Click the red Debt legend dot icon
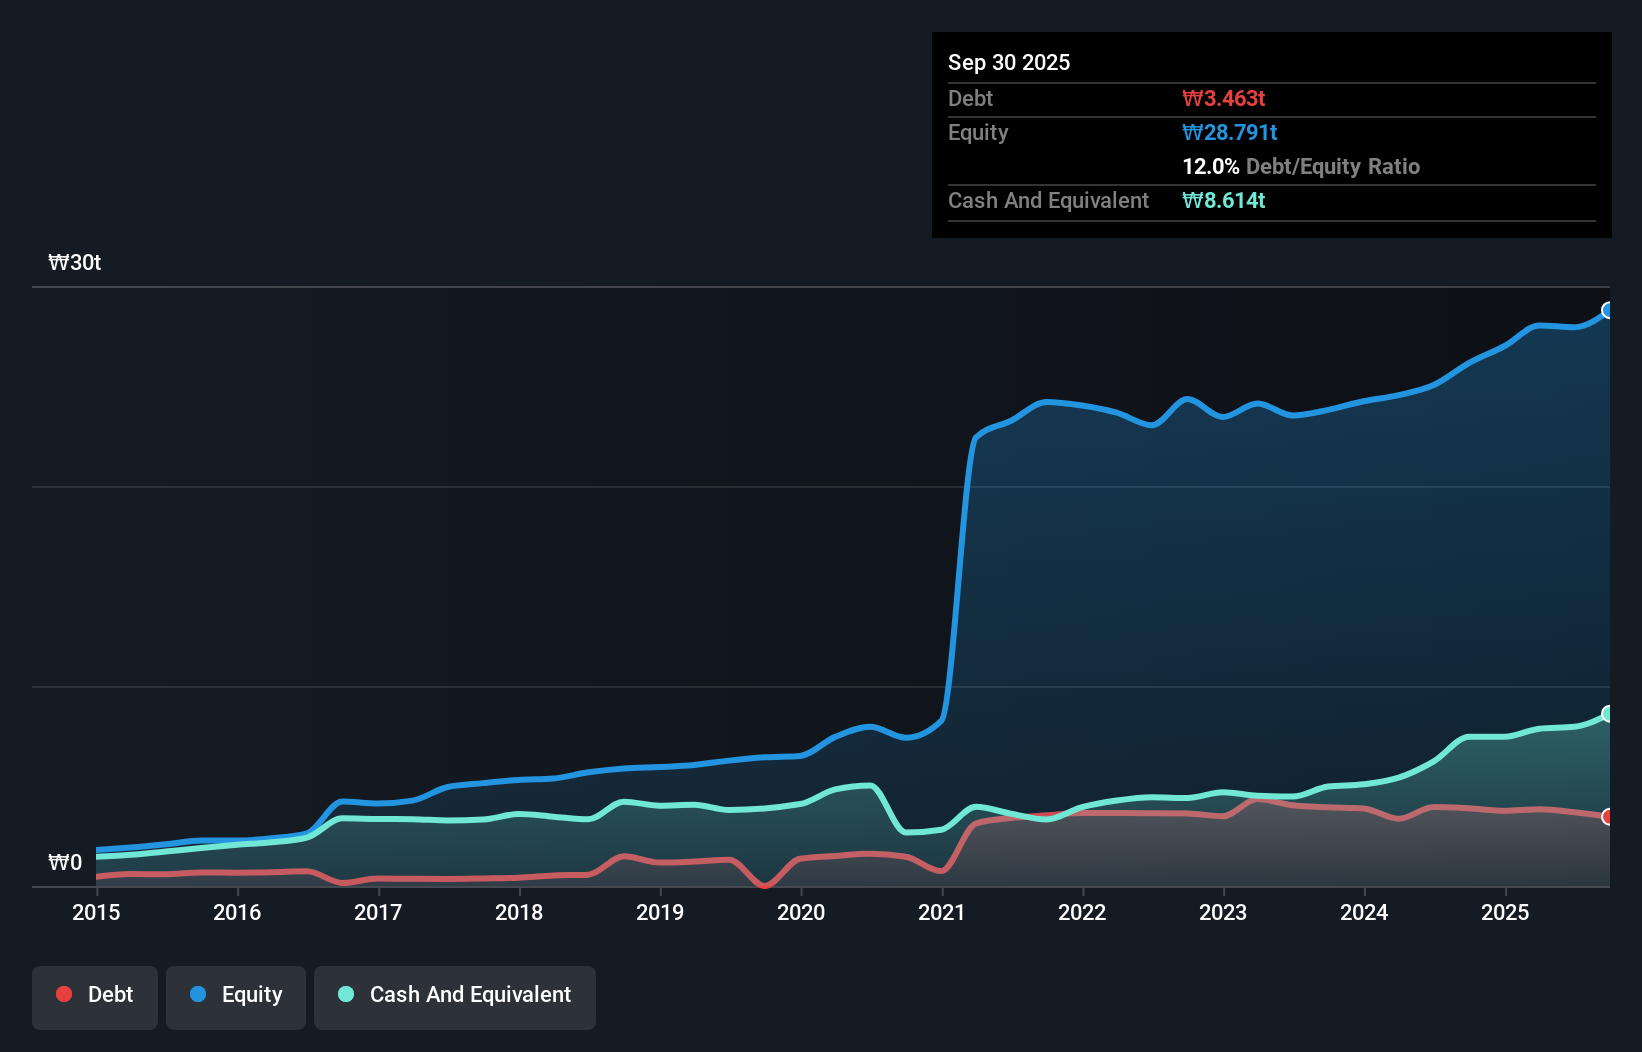The width and height of the screenshot is (1642, 1052). point(63,994)
